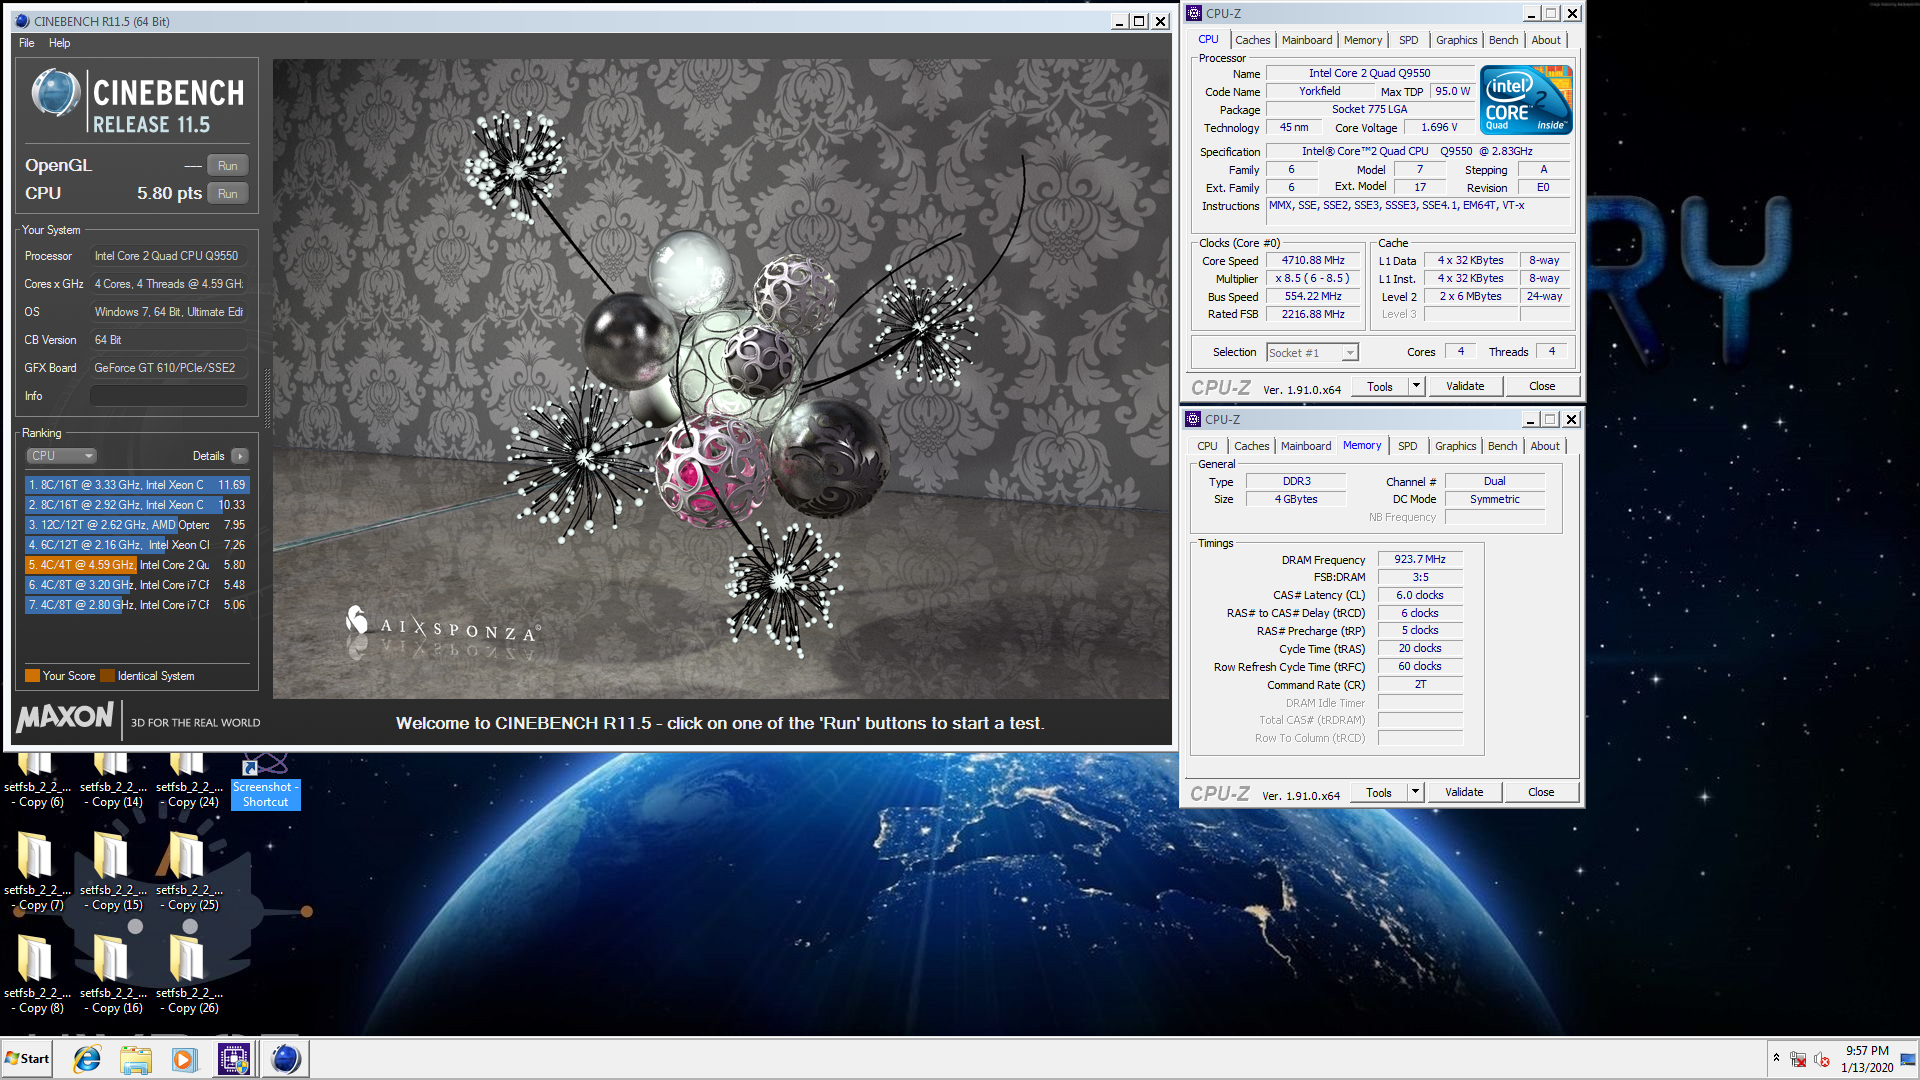Expand ranking Details arrow
The image size is (1920, 1080).
pyautogui.click(x=240, y=456)
